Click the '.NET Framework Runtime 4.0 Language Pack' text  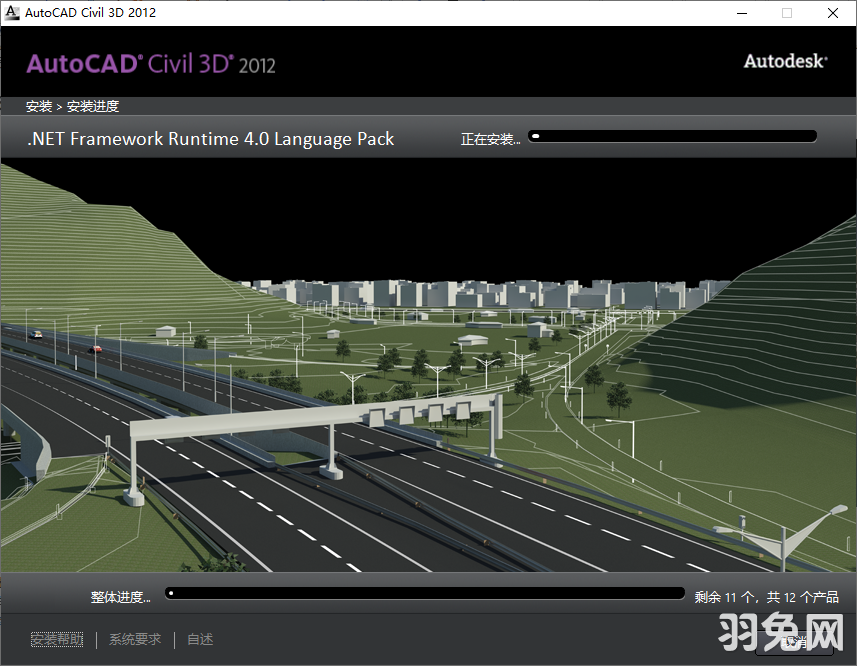click(210, 139)
